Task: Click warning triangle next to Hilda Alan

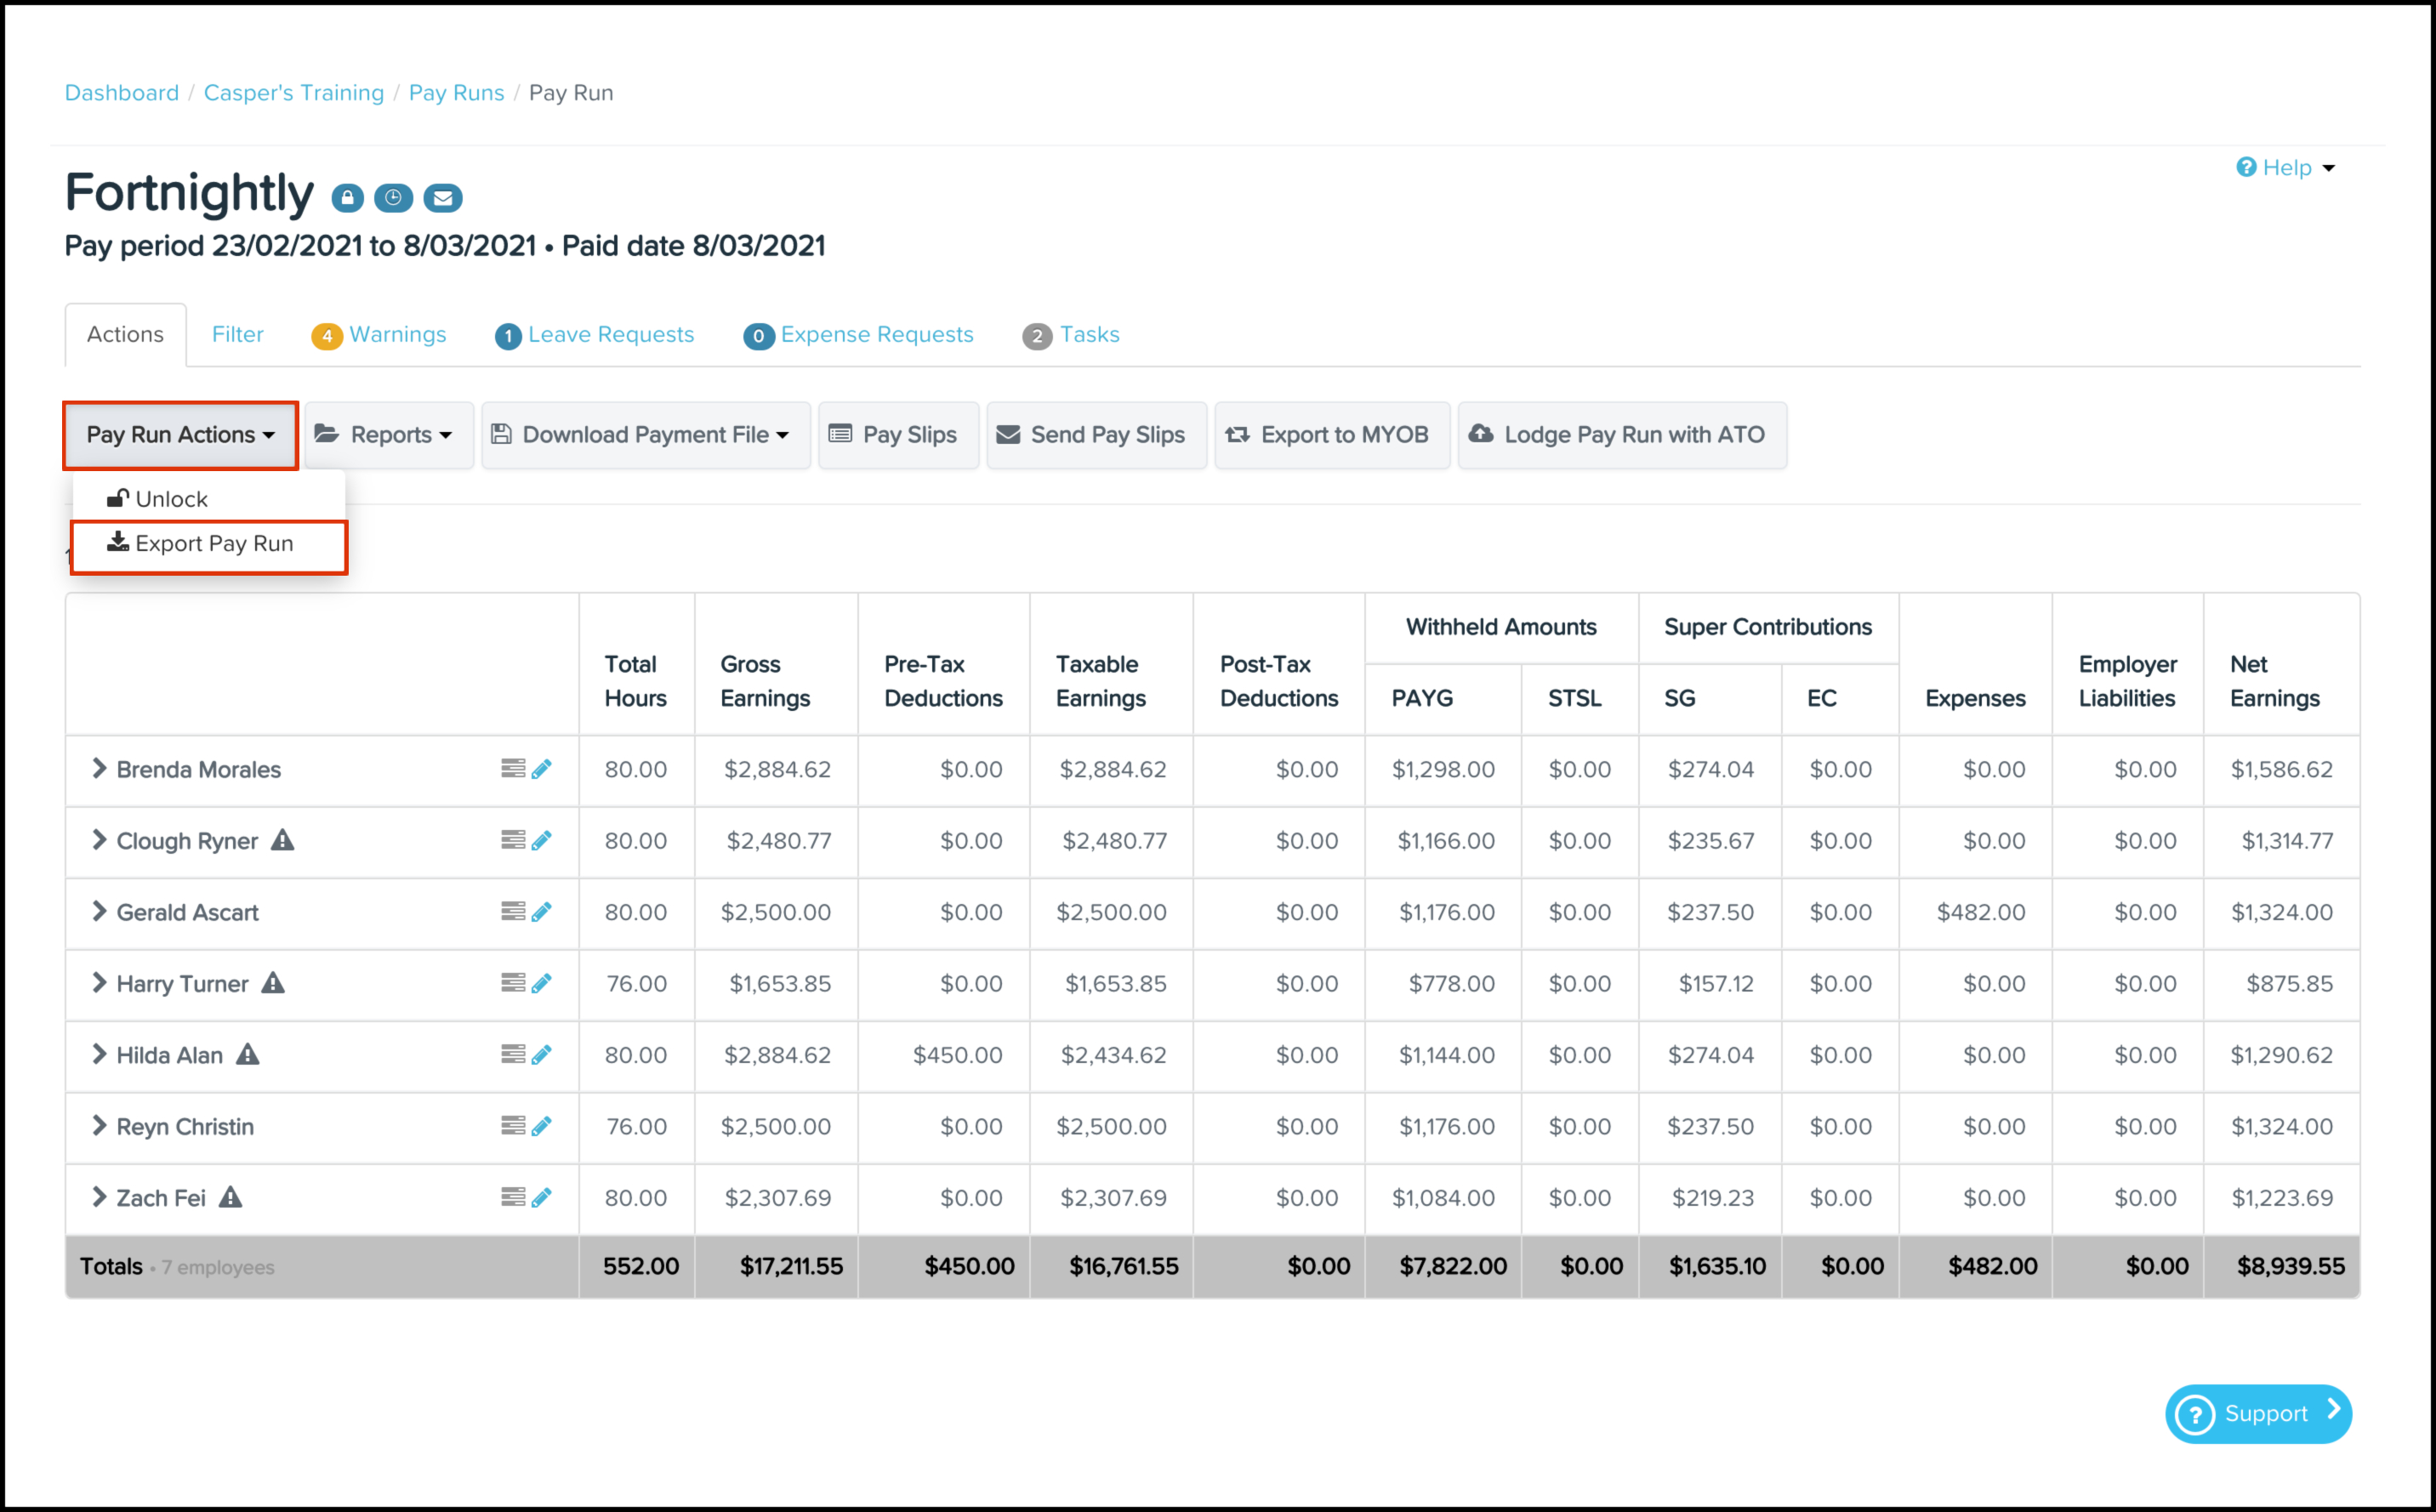Action: pyautogui.click(x=248, y=1054)
